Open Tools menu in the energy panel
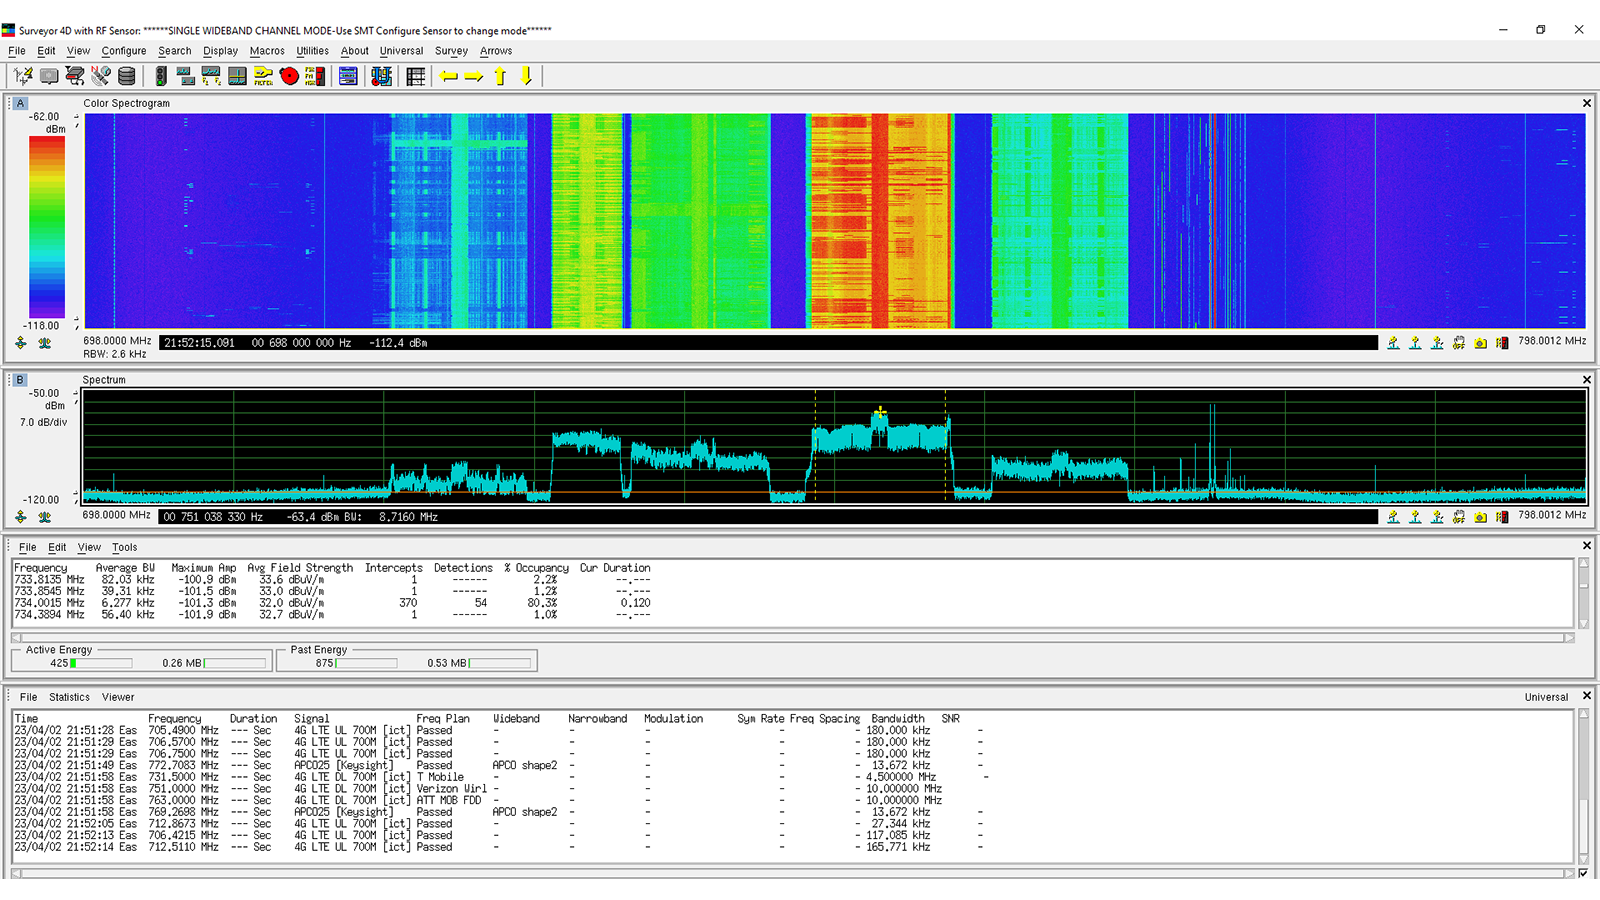Viewport: 1600px width, 900px height. (125, 547)
